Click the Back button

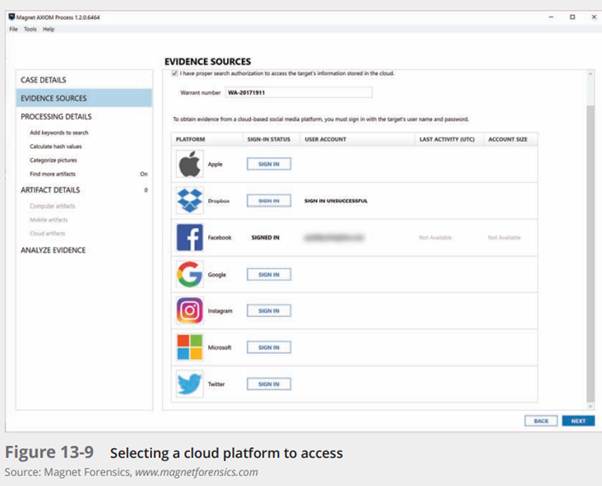pyautogui.click(x=541, y=421)
